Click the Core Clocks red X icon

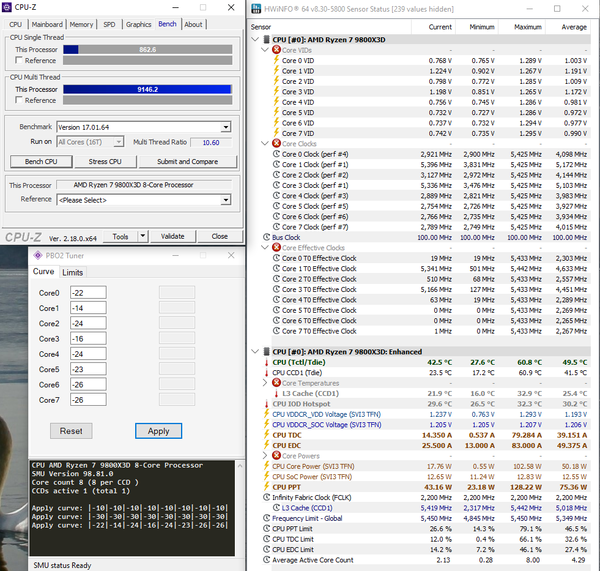coord(276,144)
